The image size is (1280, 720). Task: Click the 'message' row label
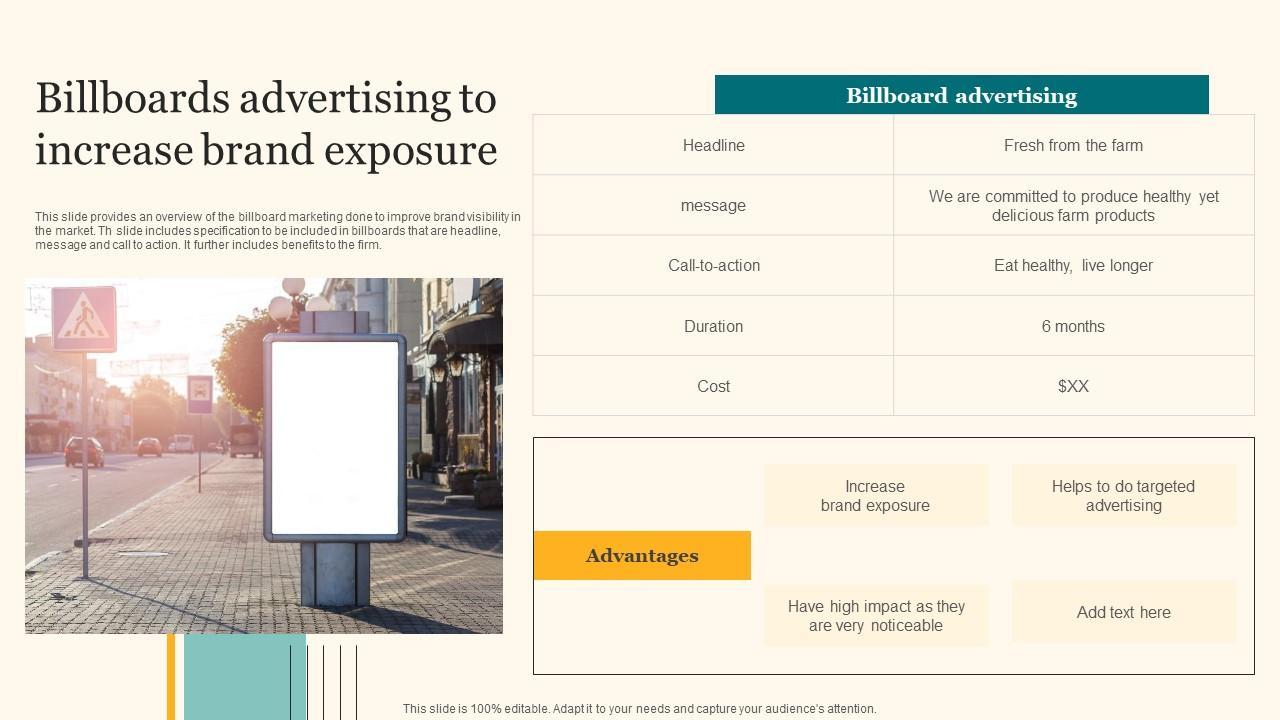pos(713,205)
